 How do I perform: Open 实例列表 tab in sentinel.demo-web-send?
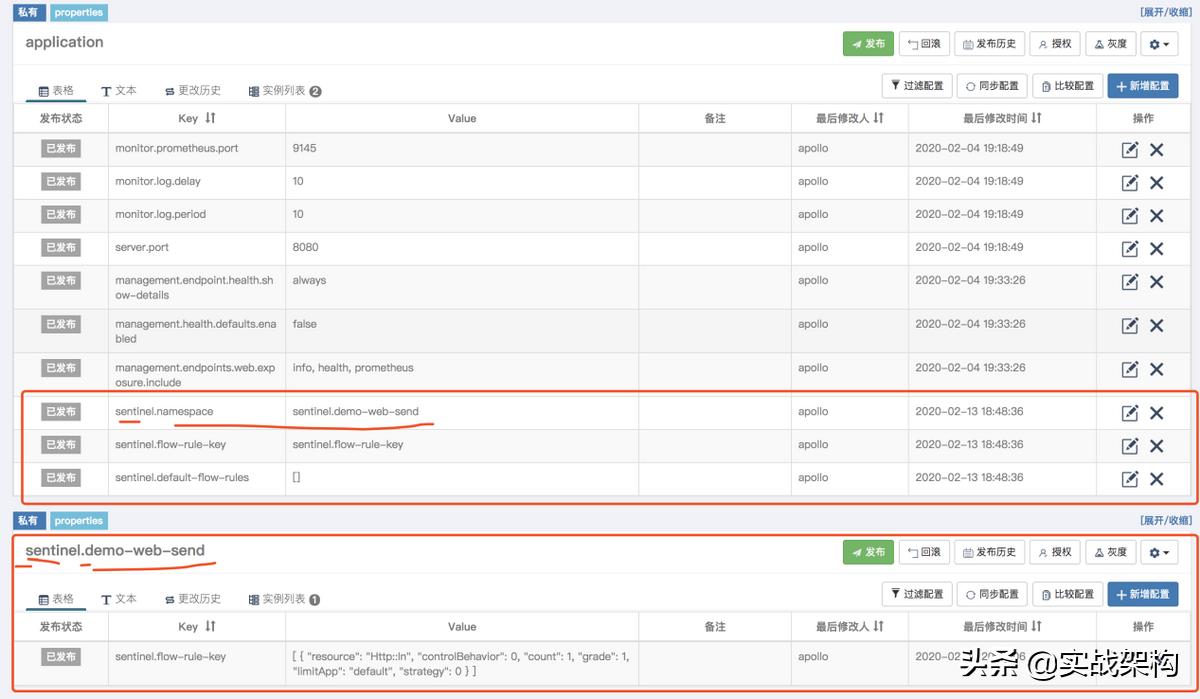(284, 599)
